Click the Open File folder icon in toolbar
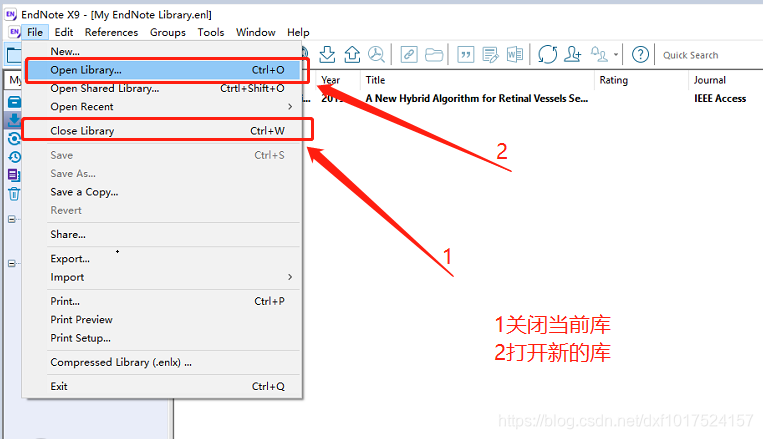763x439 pixels. (434, 55)
